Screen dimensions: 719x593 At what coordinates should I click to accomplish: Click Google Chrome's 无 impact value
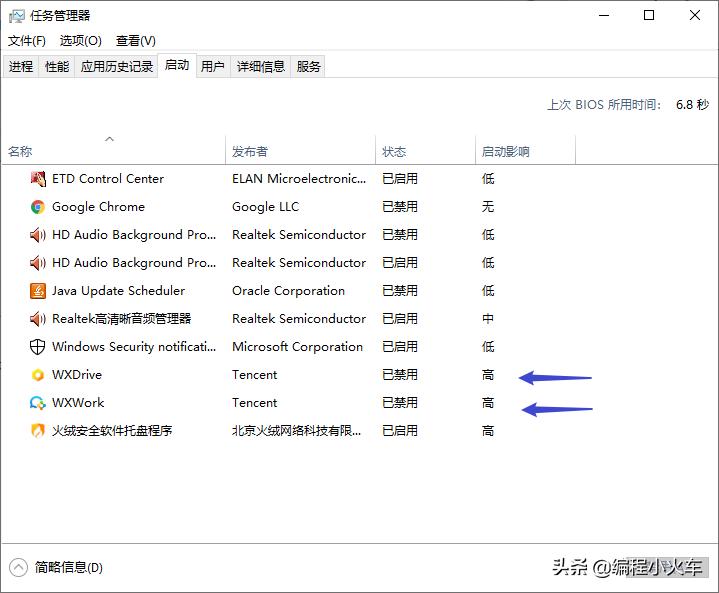click(488, 207)
